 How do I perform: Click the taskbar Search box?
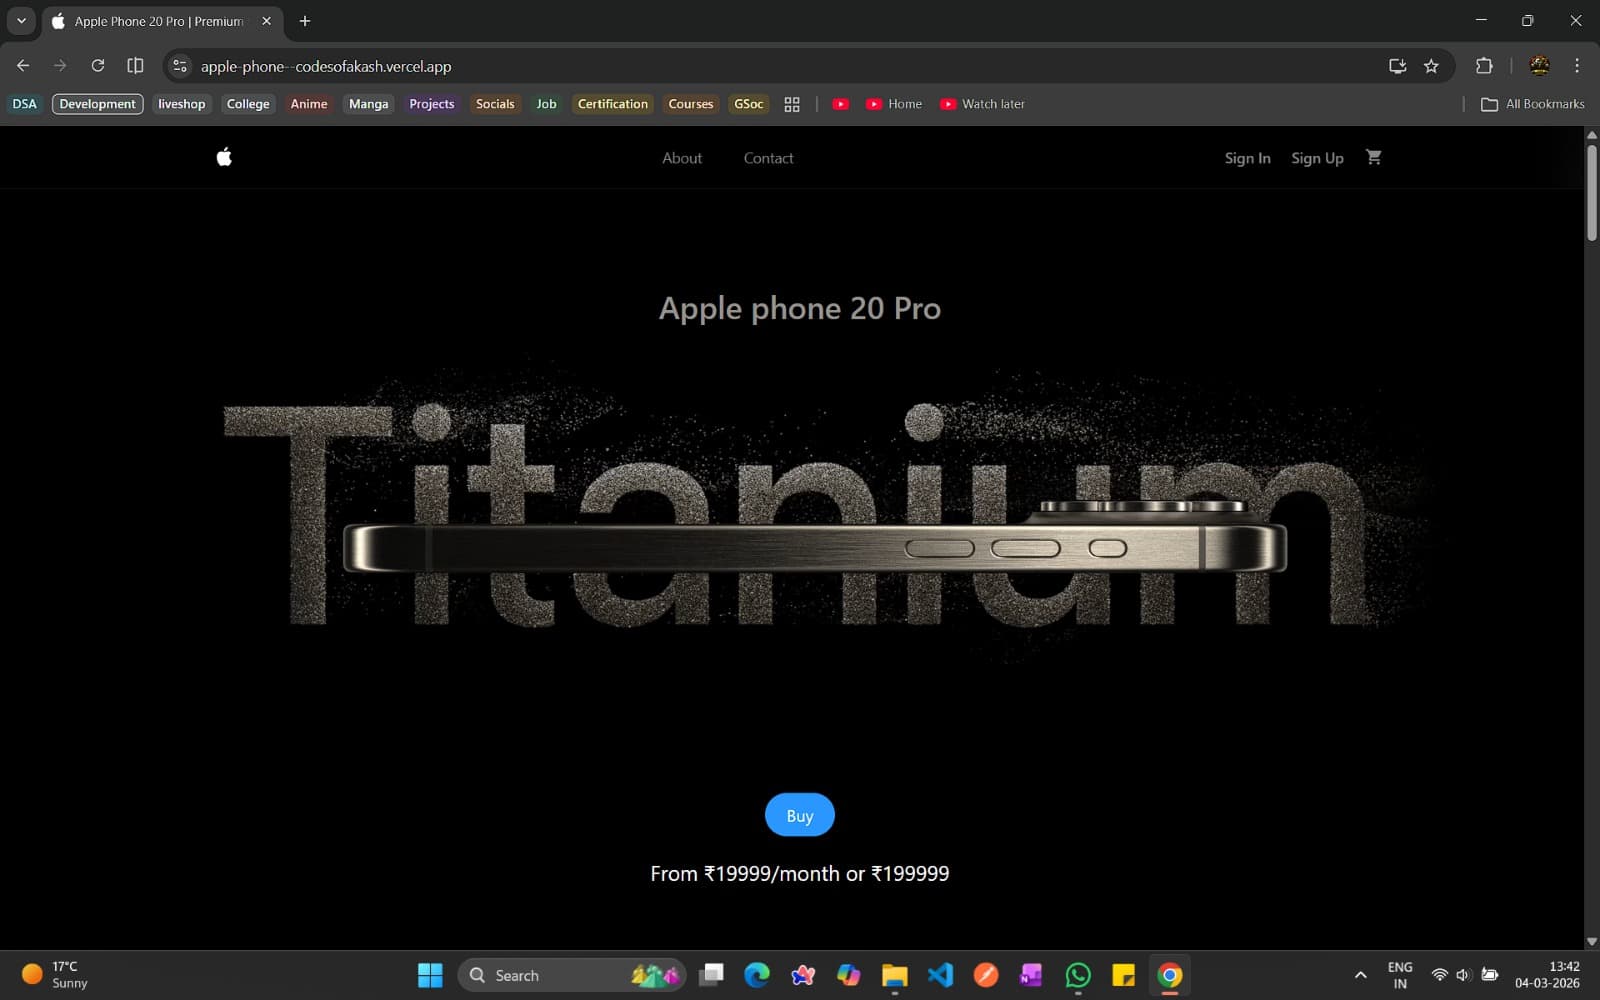pos(572,975)
